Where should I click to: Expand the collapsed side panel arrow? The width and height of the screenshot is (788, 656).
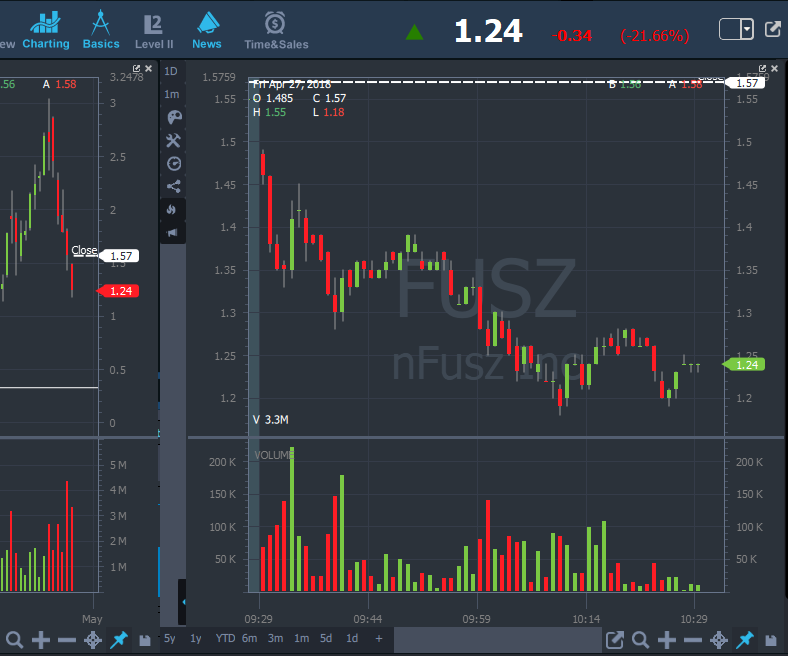coord(182,602)
